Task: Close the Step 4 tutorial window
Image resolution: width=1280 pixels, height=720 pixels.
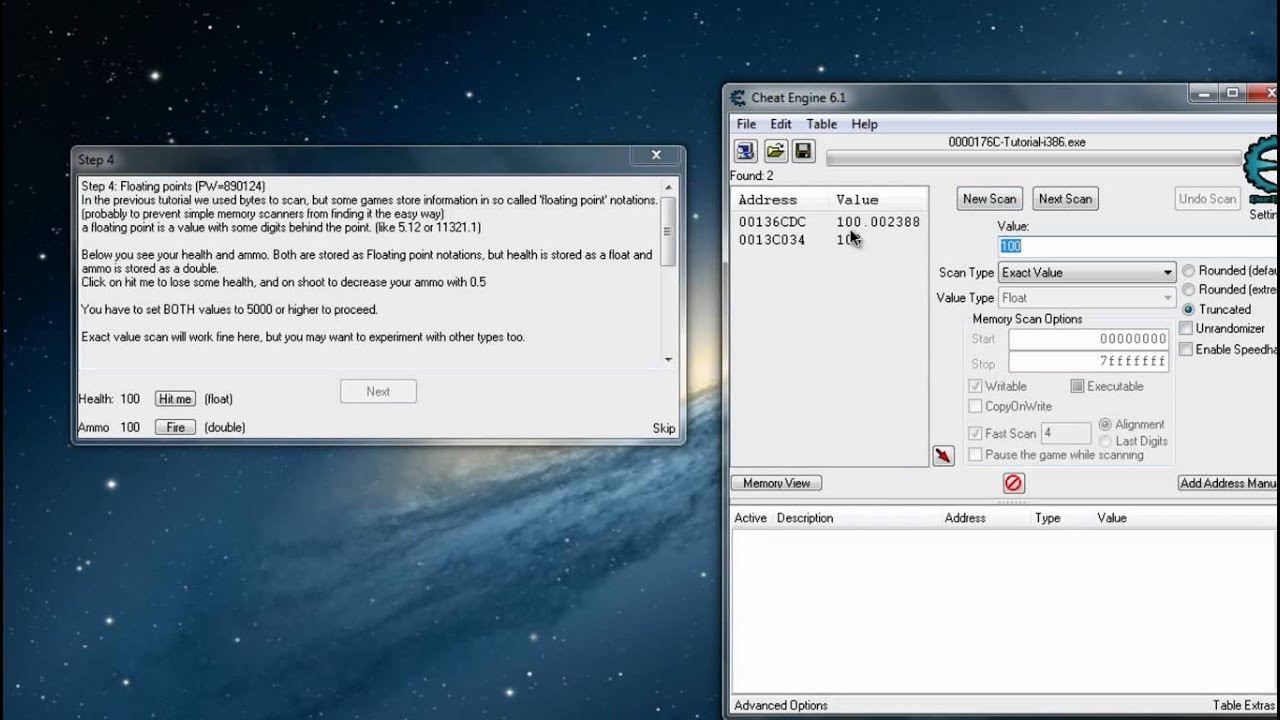Action: 656,155
